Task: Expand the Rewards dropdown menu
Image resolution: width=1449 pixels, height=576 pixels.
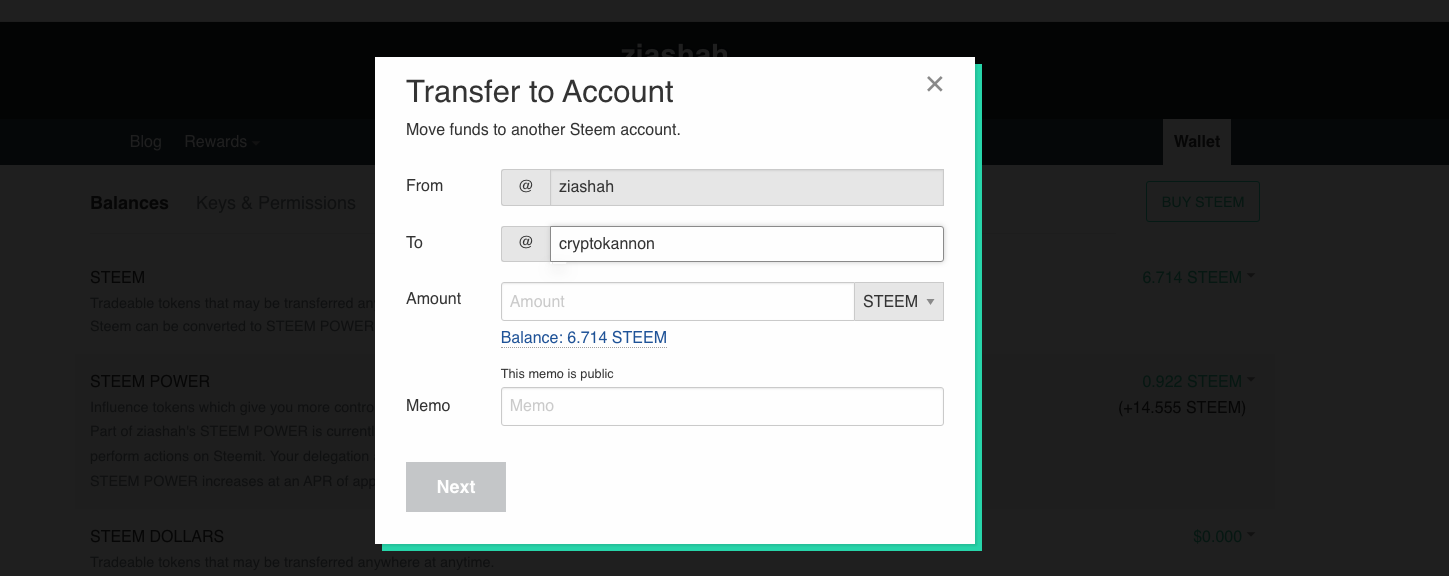Action: [x=221, y=142]
